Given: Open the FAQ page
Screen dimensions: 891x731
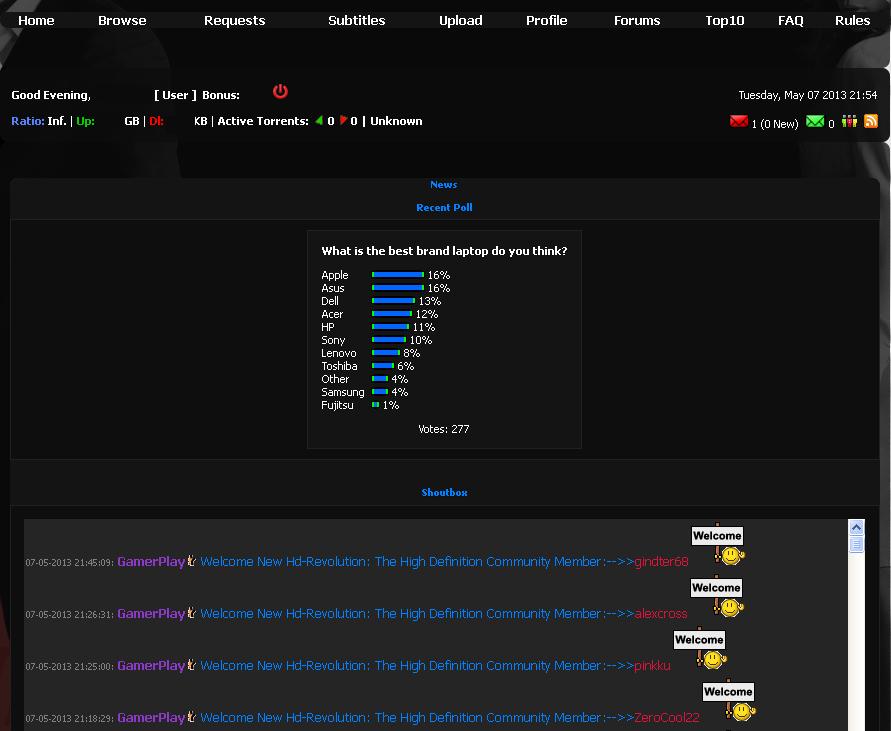Looking at the screenshot, I should pyautogui.click(x=791, y=20).
